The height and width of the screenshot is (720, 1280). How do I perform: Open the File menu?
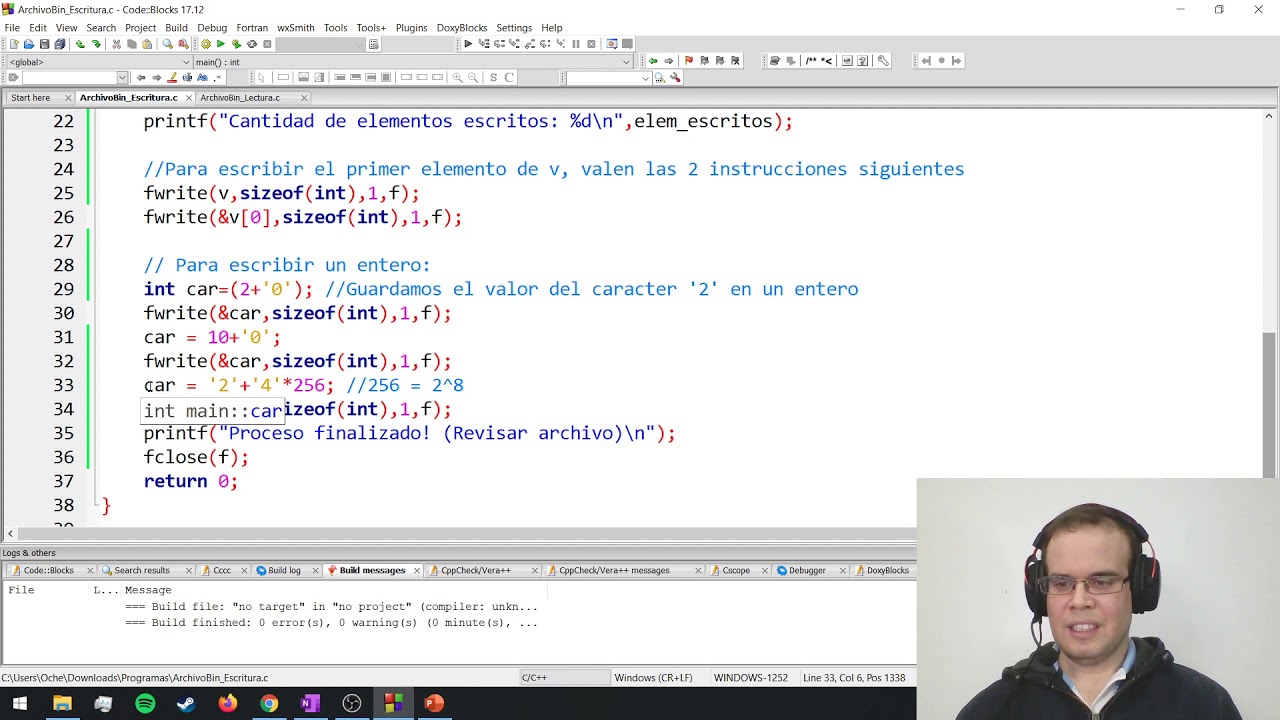tap(12, 28)
